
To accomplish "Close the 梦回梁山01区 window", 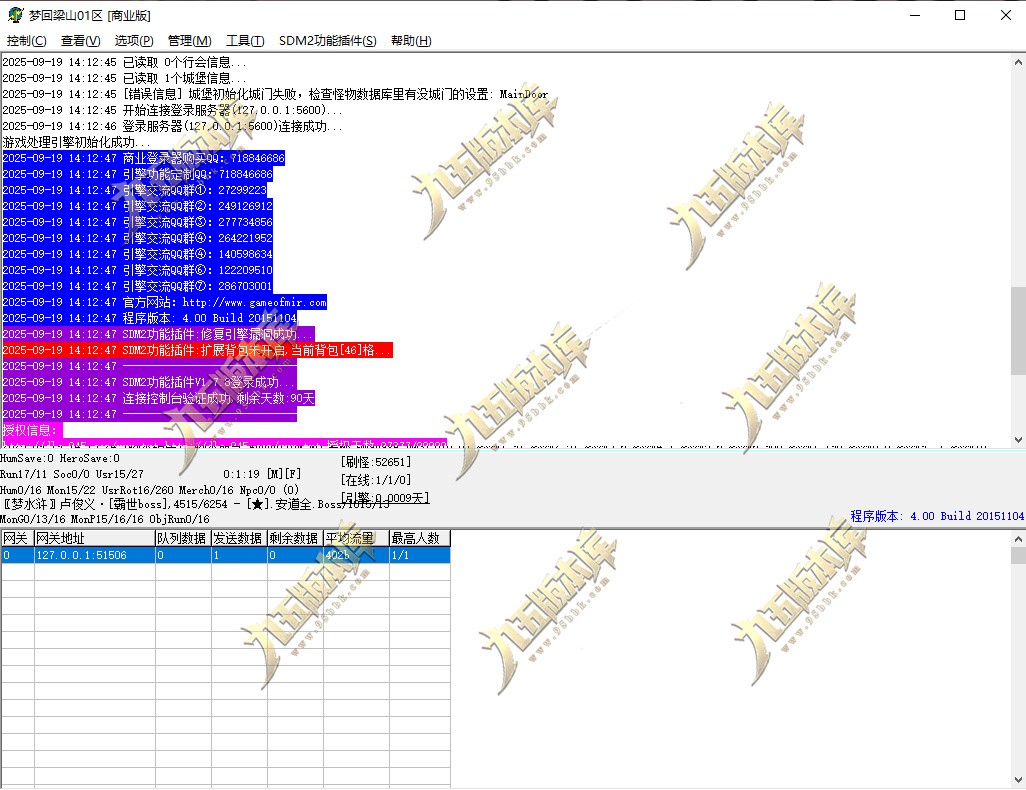I will (1006, 15).
